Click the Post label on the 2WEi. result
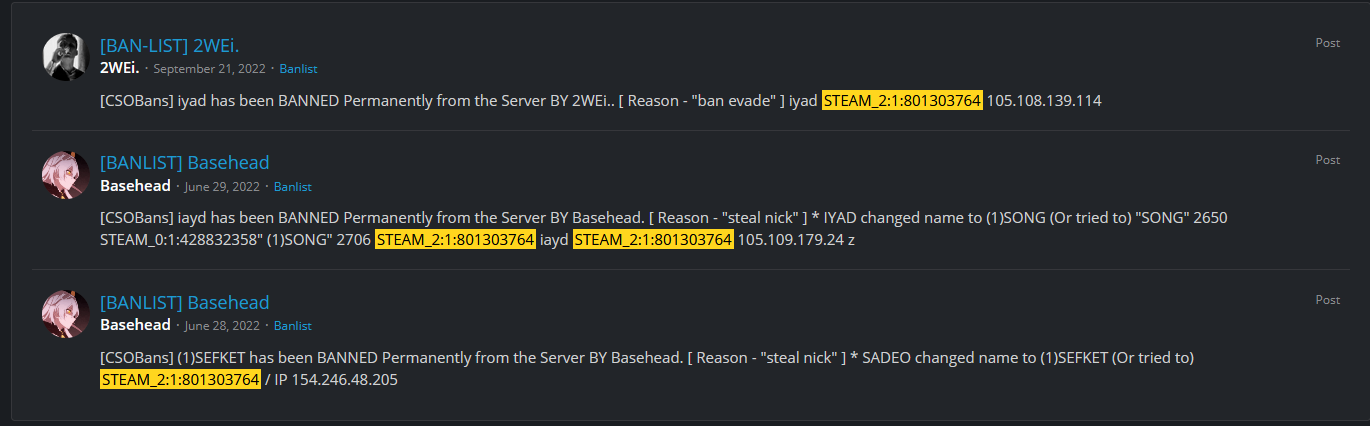 pyautogui.click(x=1327, y=42)
